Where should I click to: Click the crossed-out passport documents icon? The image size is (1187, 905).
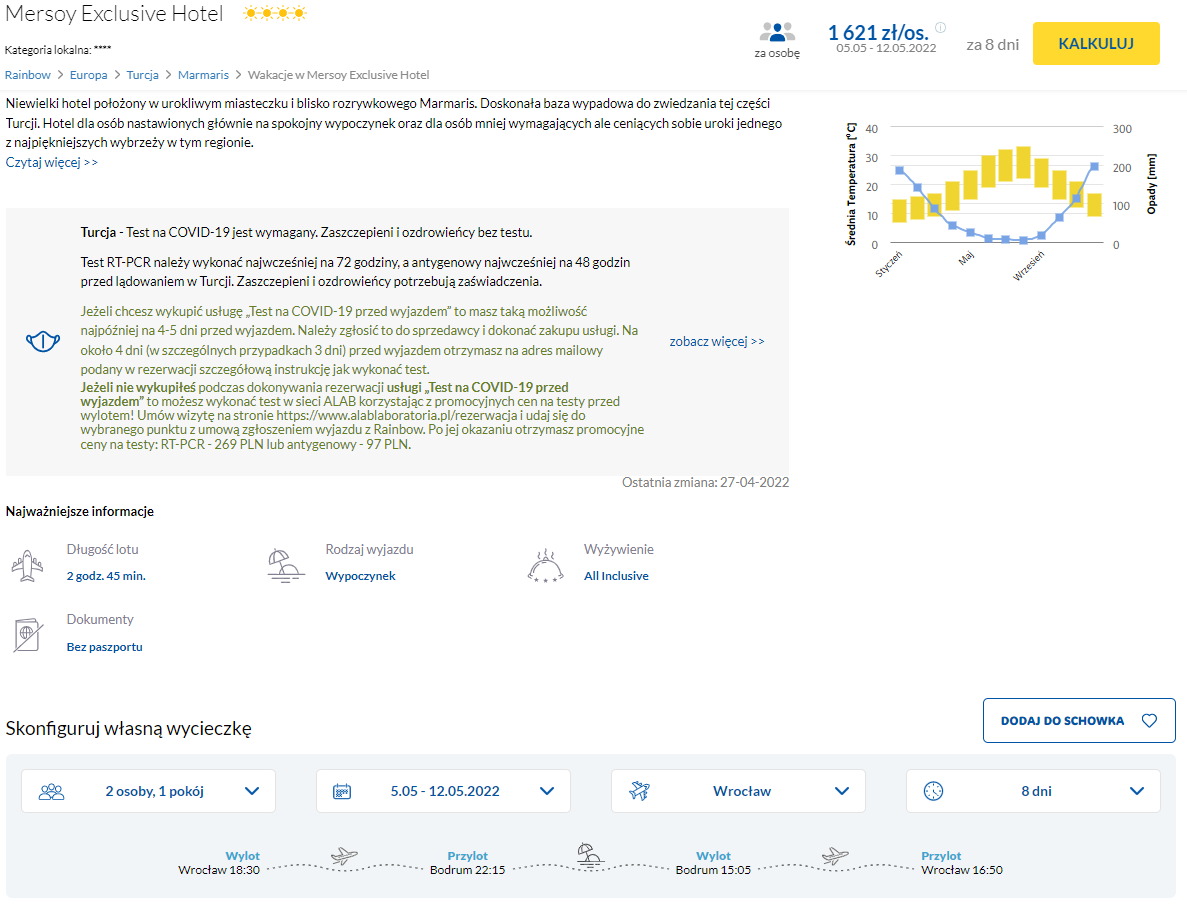(27, 634)
